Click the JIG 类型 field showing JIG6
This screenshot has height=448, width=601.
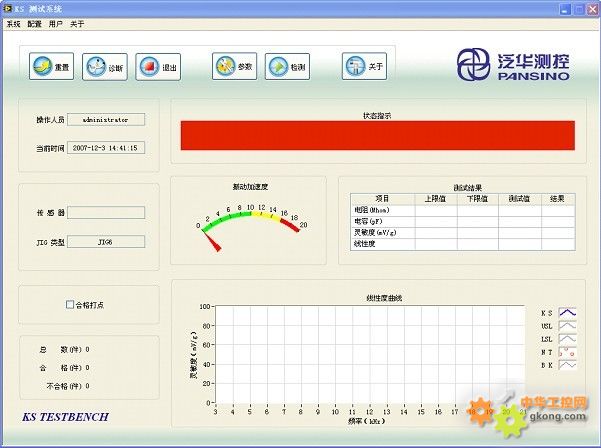pyautogui.click(x=105, y=241)
